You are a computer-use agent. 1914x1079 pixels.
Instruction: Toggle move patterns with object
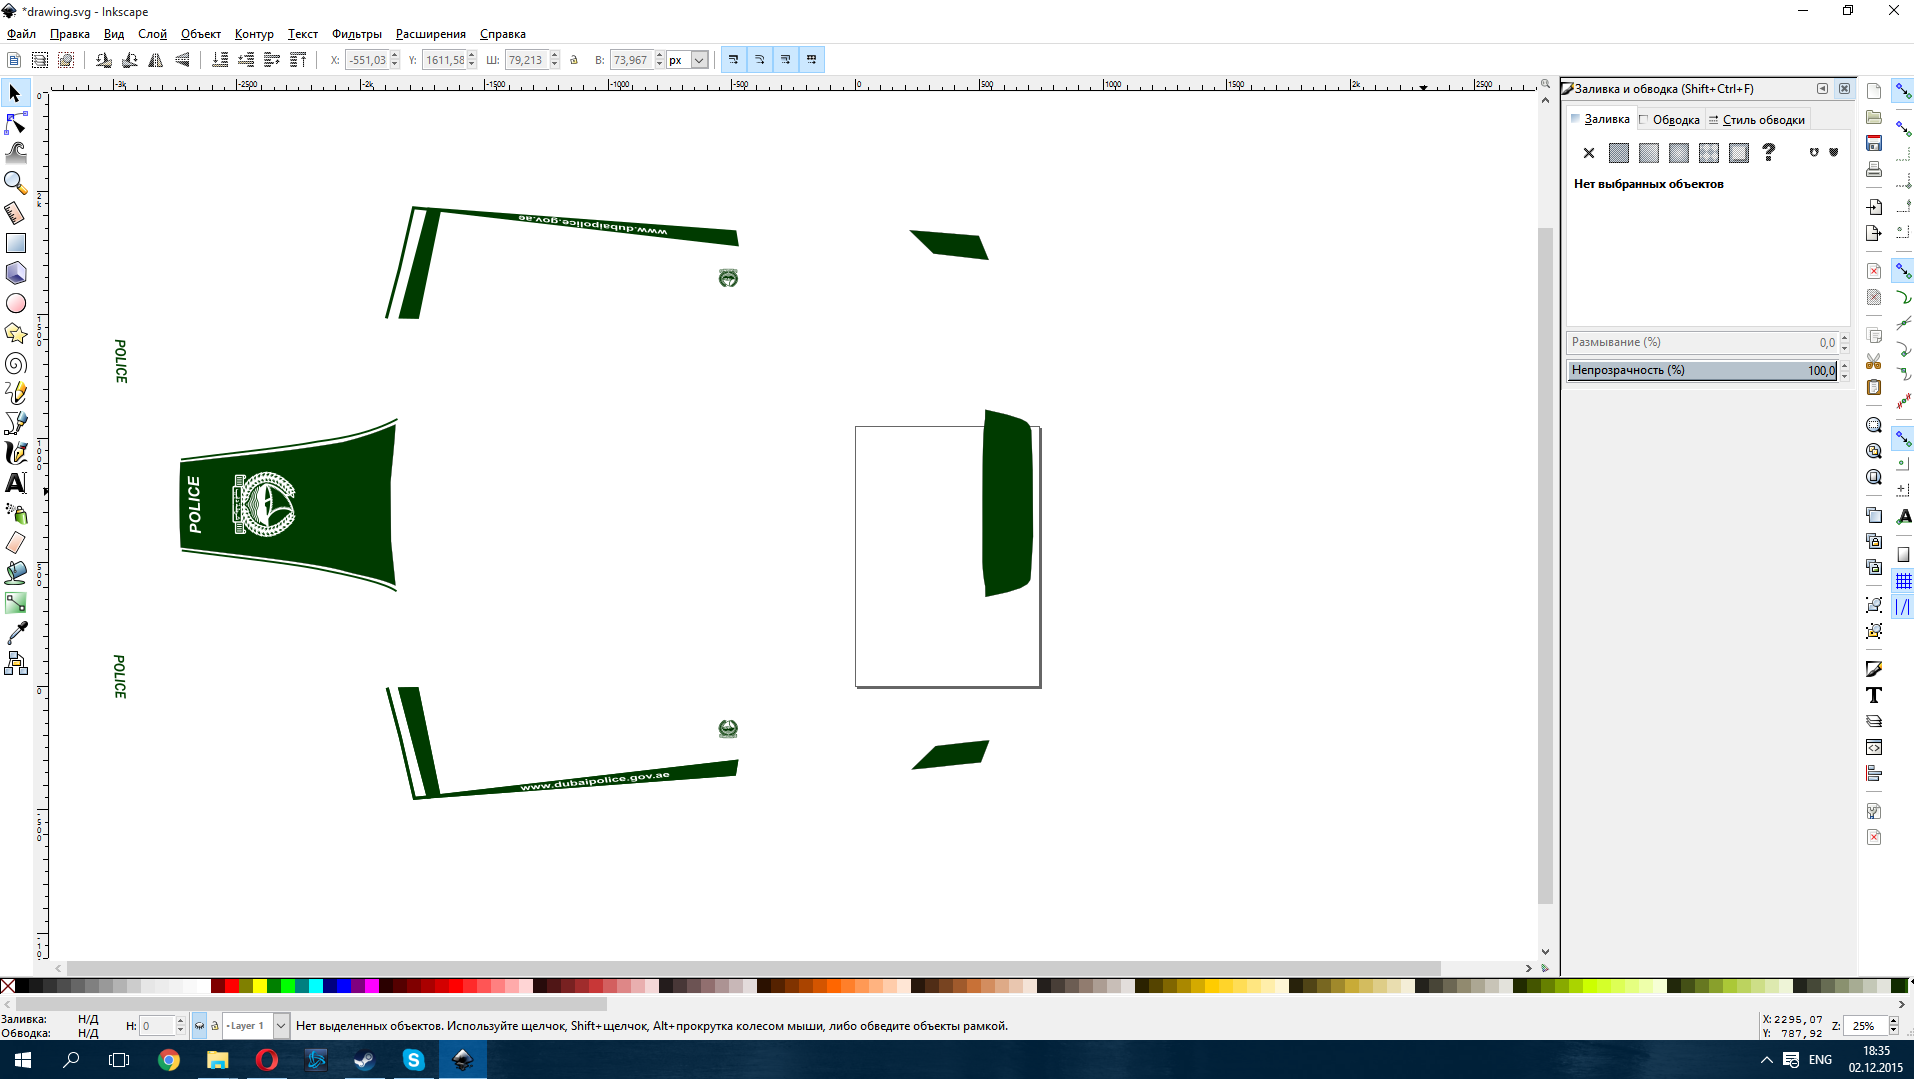(x=812, y=60)
